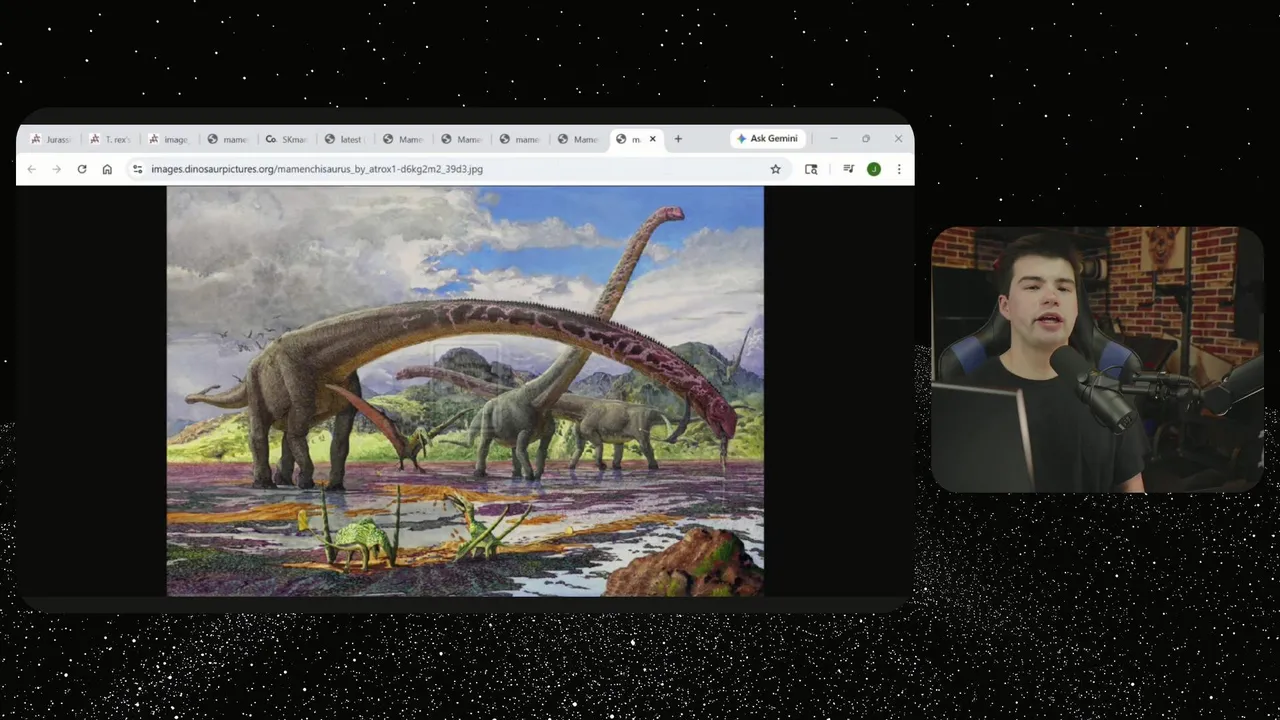1280x720 pixels.
Task: Open the Chrome three-dot menu
Action: (899, 169)
